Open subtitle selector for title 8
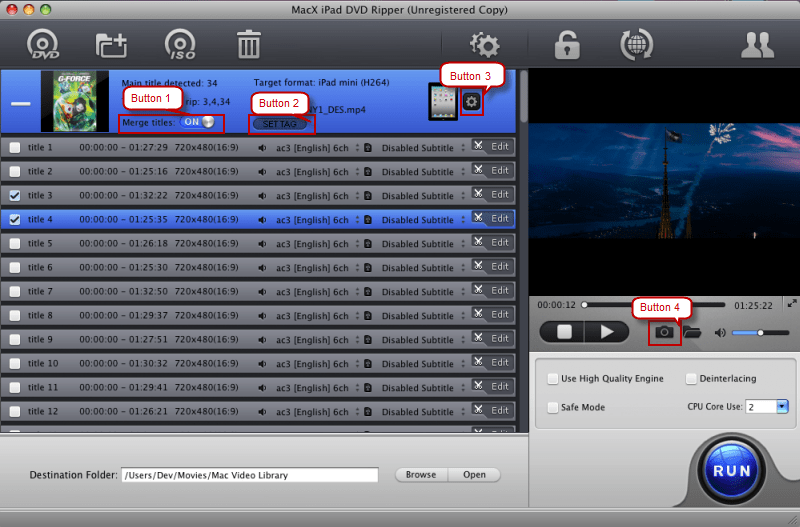 pyautogui.click(x=423, y=316)
